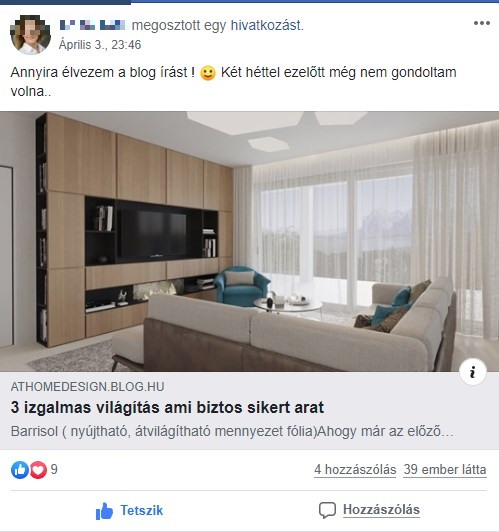Click the speech bubble comment icon
This screenshot has height=532, width=499.
point(327,510)
